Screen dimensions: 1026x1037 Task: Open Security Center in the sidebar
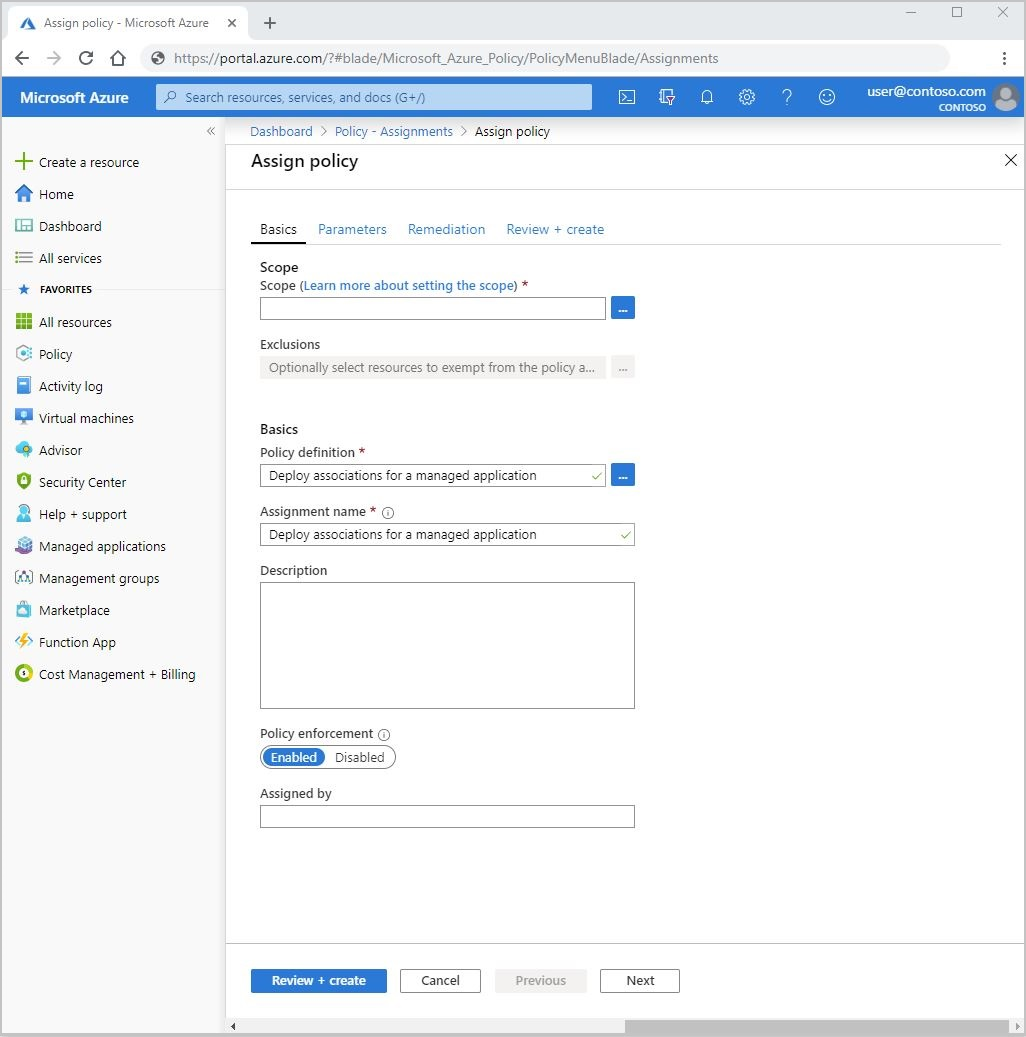point(82,481)
